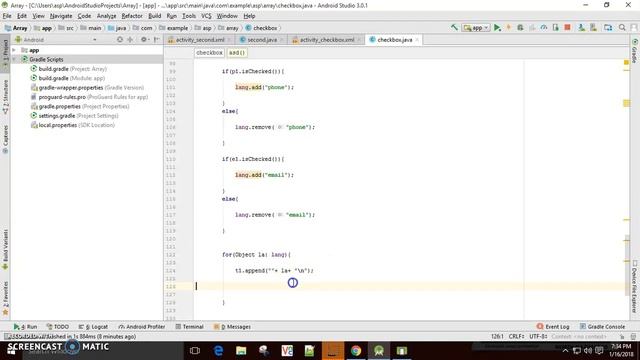
Task: Open the app run configuration dropdown
Action: (476, 27)
